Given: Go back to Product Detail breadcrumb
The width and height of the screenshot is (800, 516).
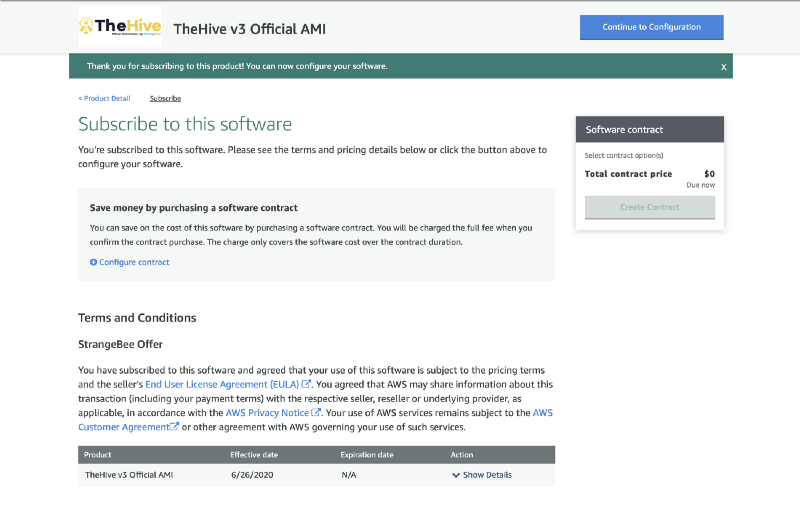Looking at the screenshot, I should pos(105,98).
